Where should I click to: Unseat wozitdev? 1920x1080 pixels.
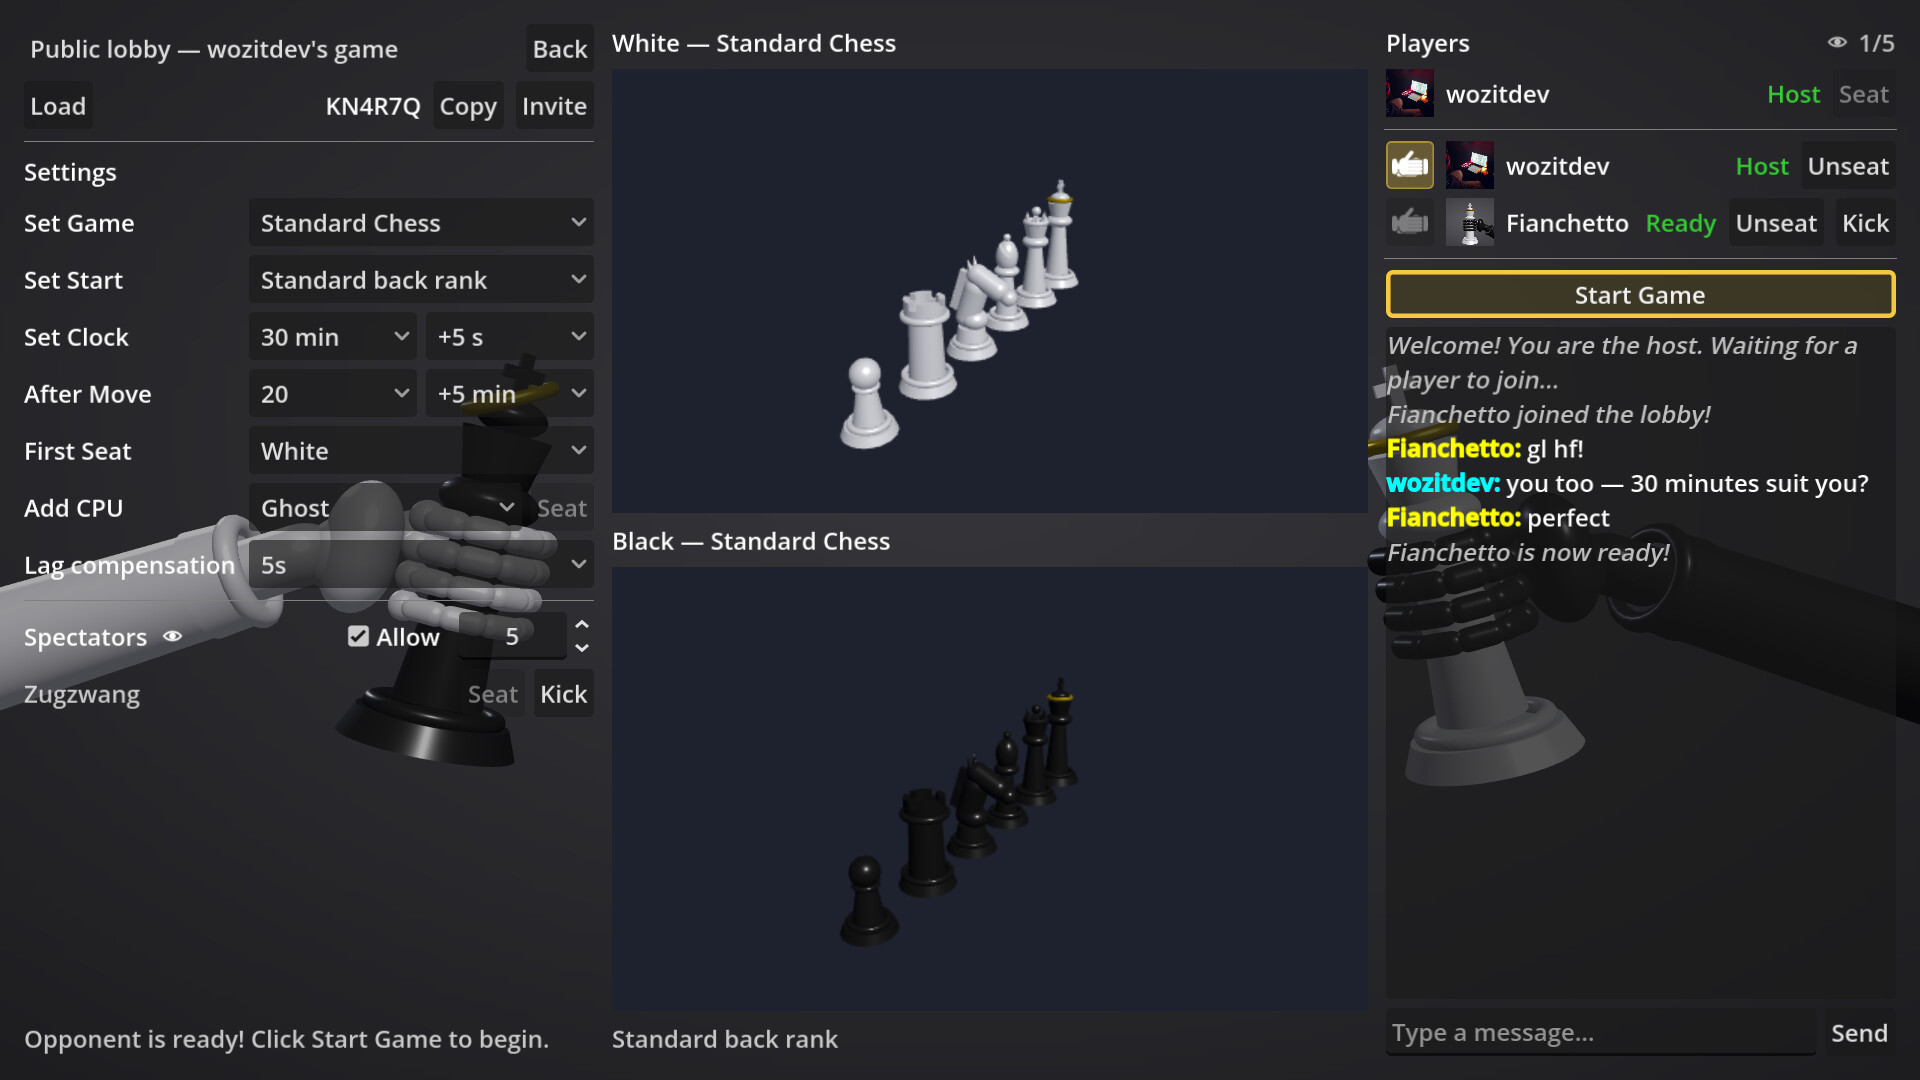1848,166
